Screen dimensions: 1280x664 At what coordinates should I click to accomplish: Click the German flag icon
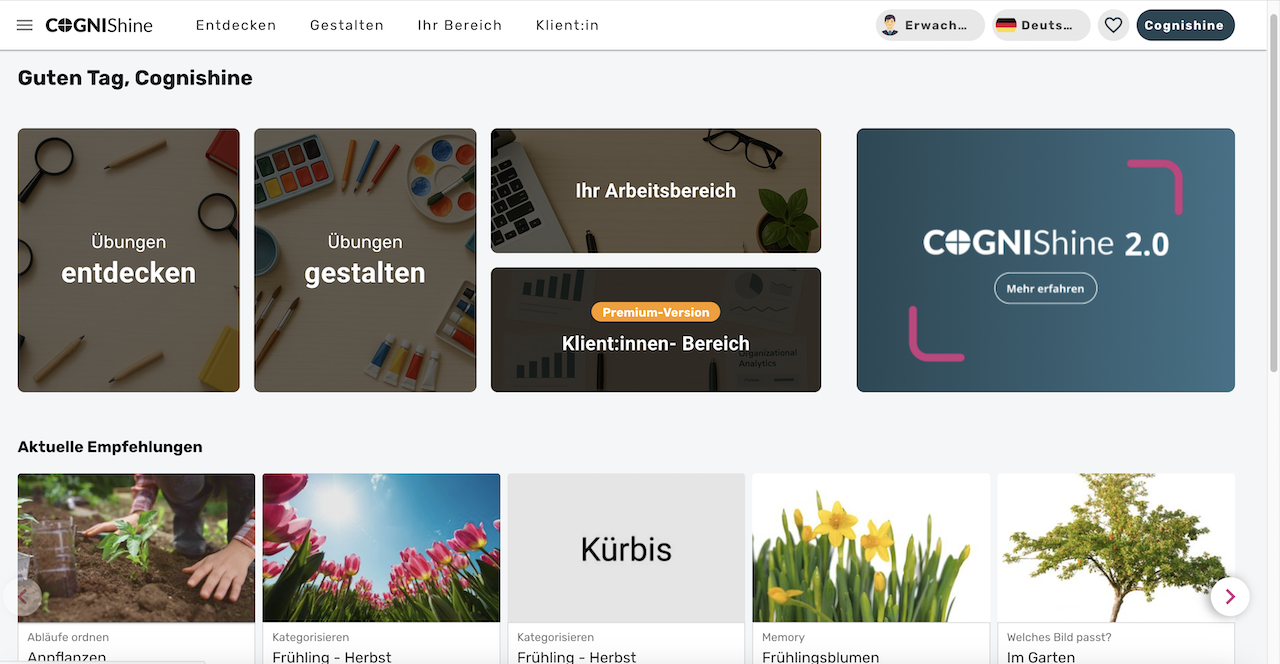point(1006,25)
